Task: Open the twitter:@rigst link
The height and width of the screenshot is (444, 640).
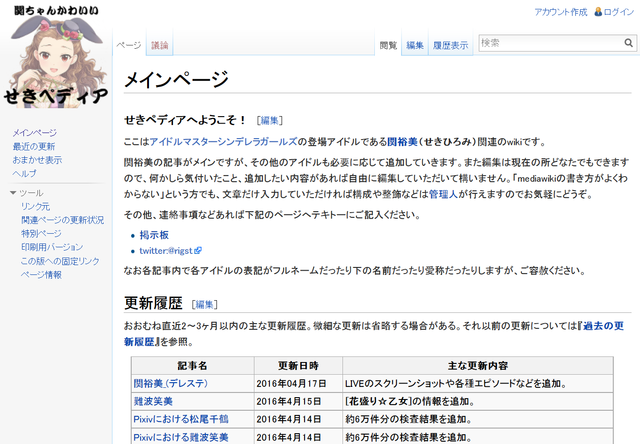Action: point(166,251)
